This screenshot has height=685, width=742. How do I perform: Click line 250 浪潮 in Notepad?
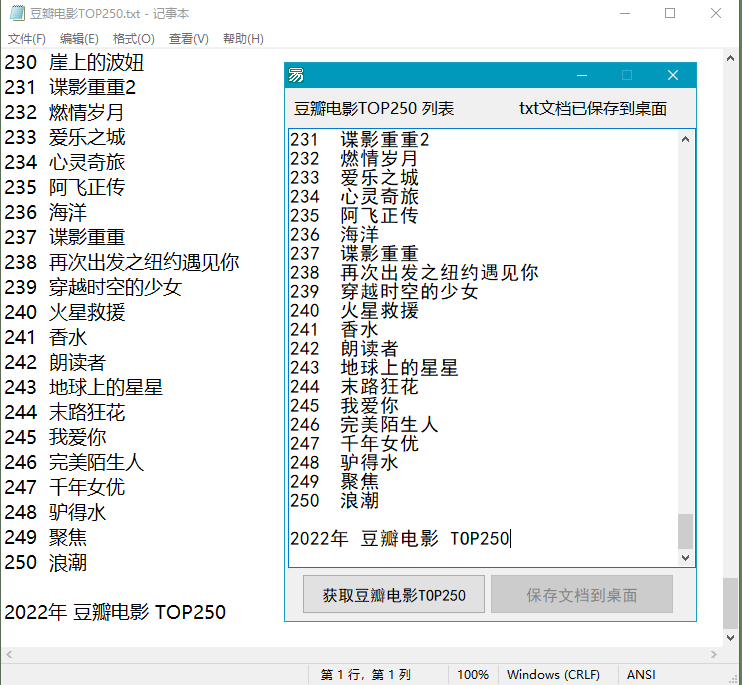click(45, 563)
